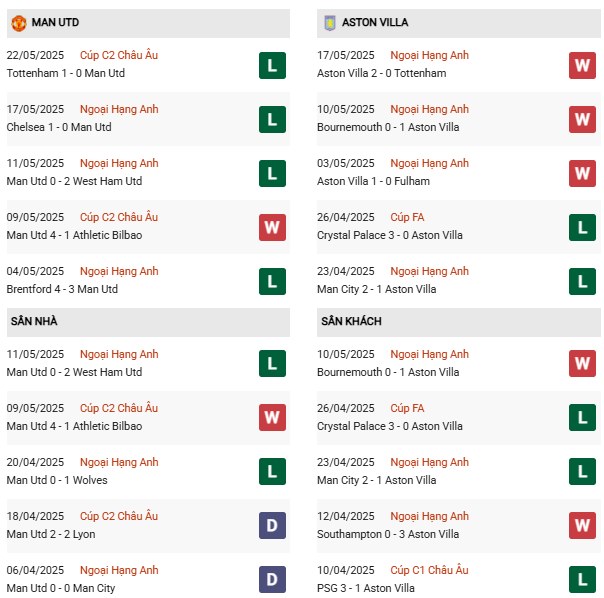The height and width of the screenshot is (598, 604).
Task: Open the Cúp C1 Châu Âu competition link
Action: [x=430, y=570]
